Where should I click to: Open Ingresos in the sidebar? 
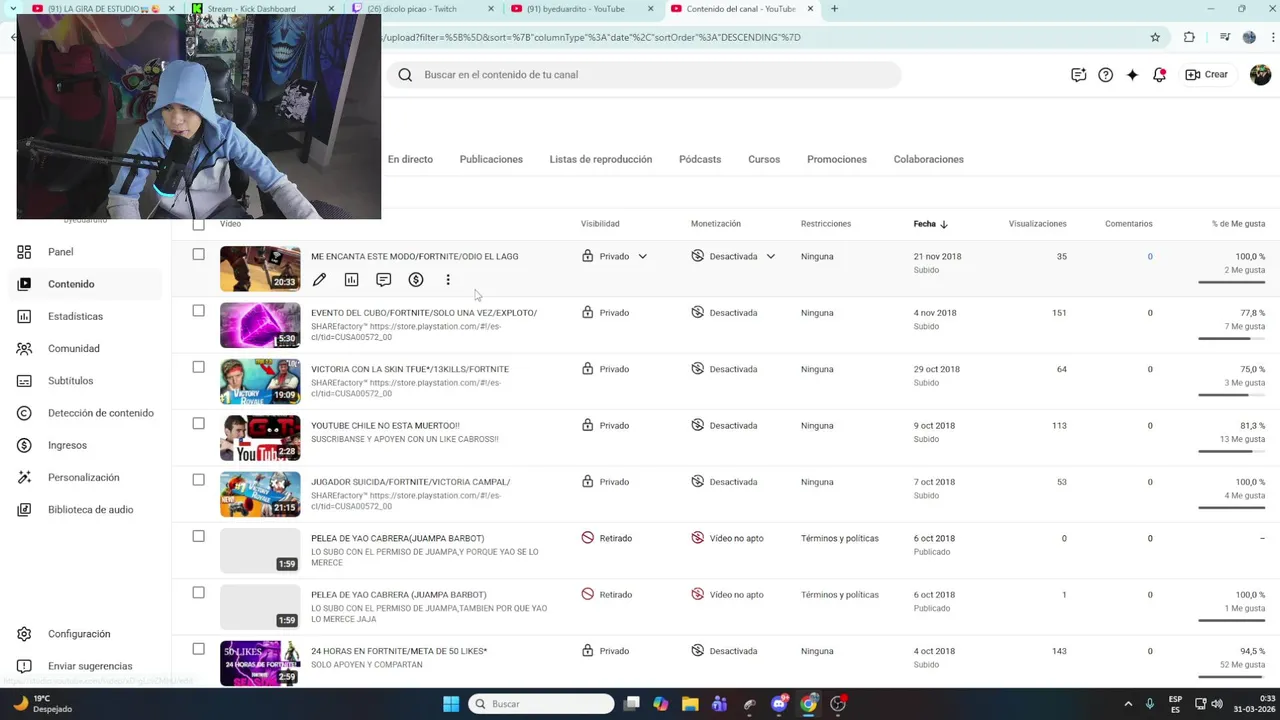coord(67,445)
